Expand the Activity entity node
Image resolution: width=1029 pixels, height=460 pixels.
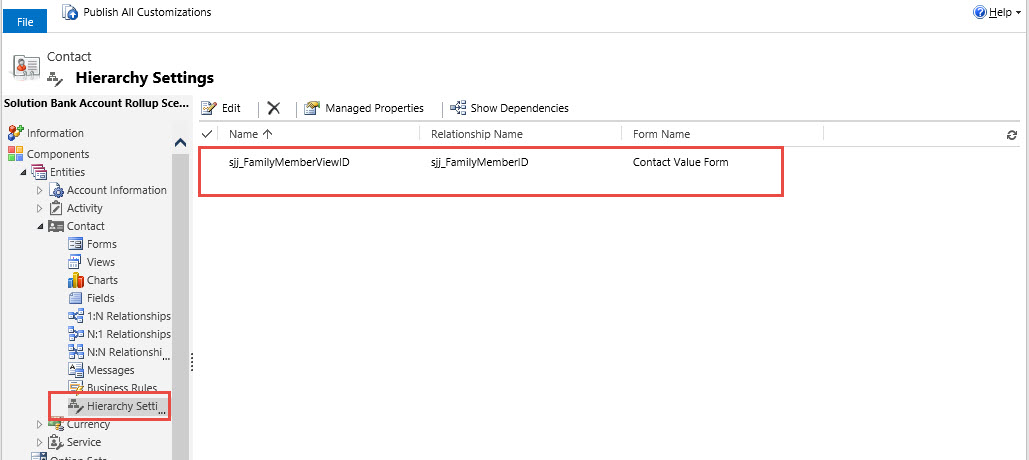pyautogui.click(x=41, y=208)
